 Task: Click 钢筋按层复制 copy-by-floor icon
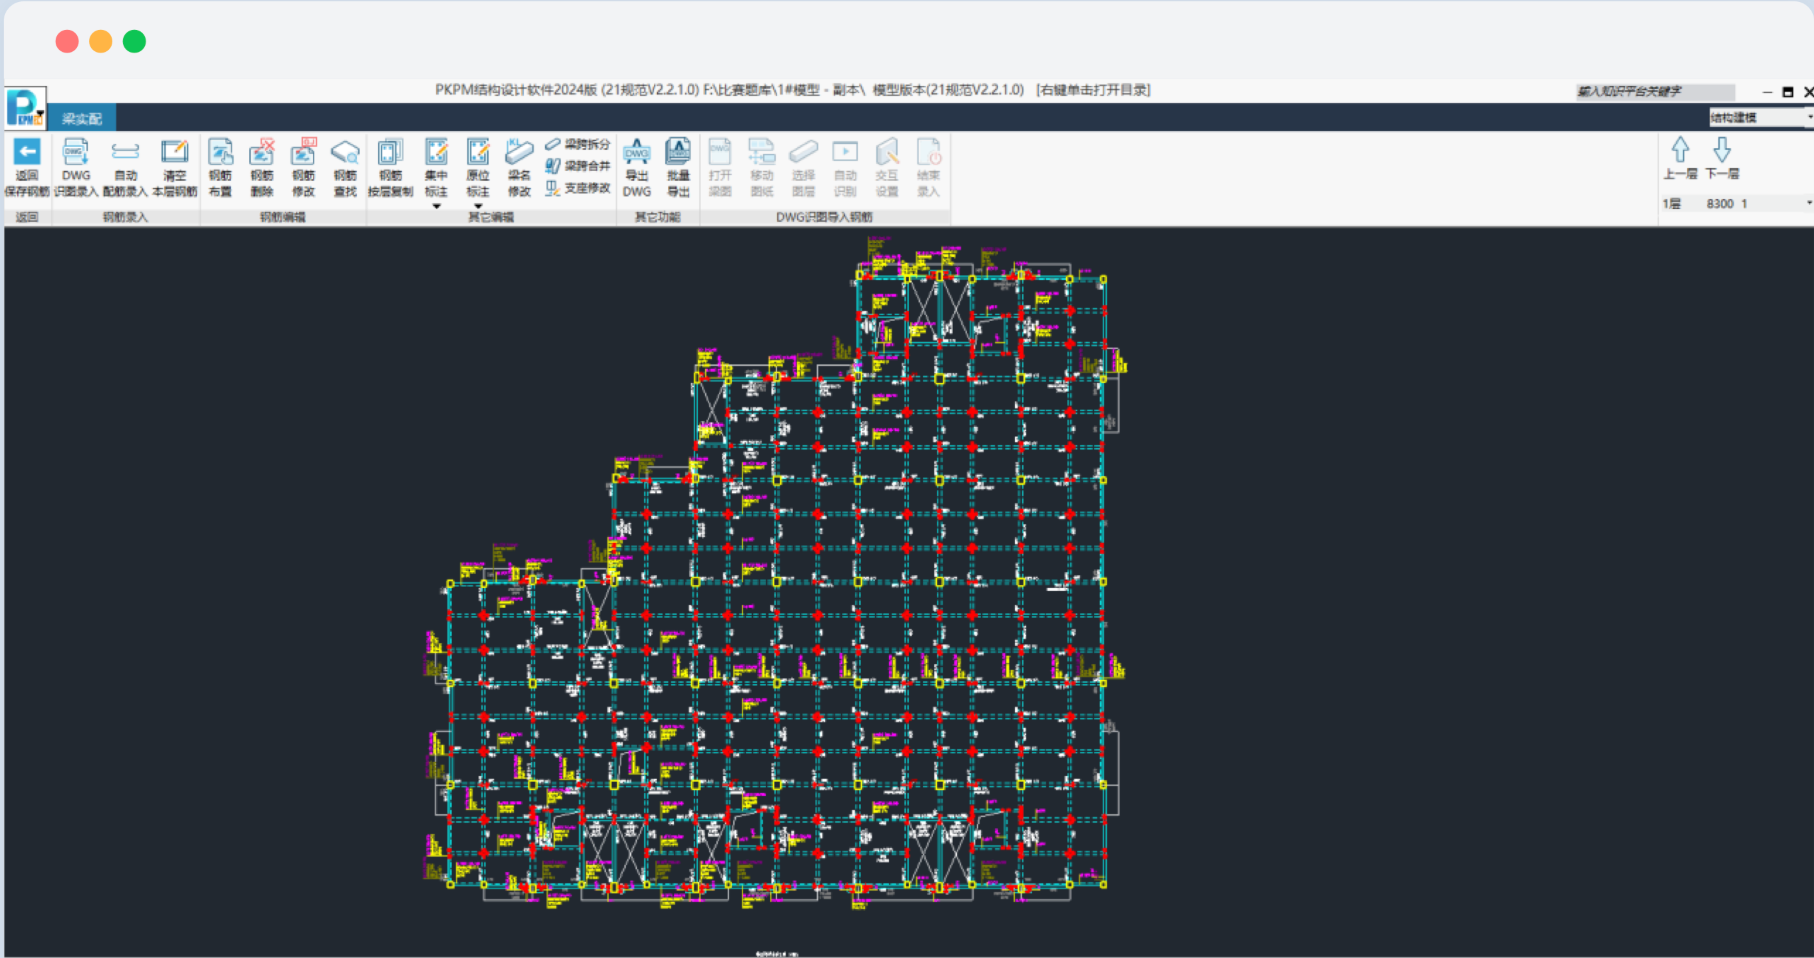390,153
